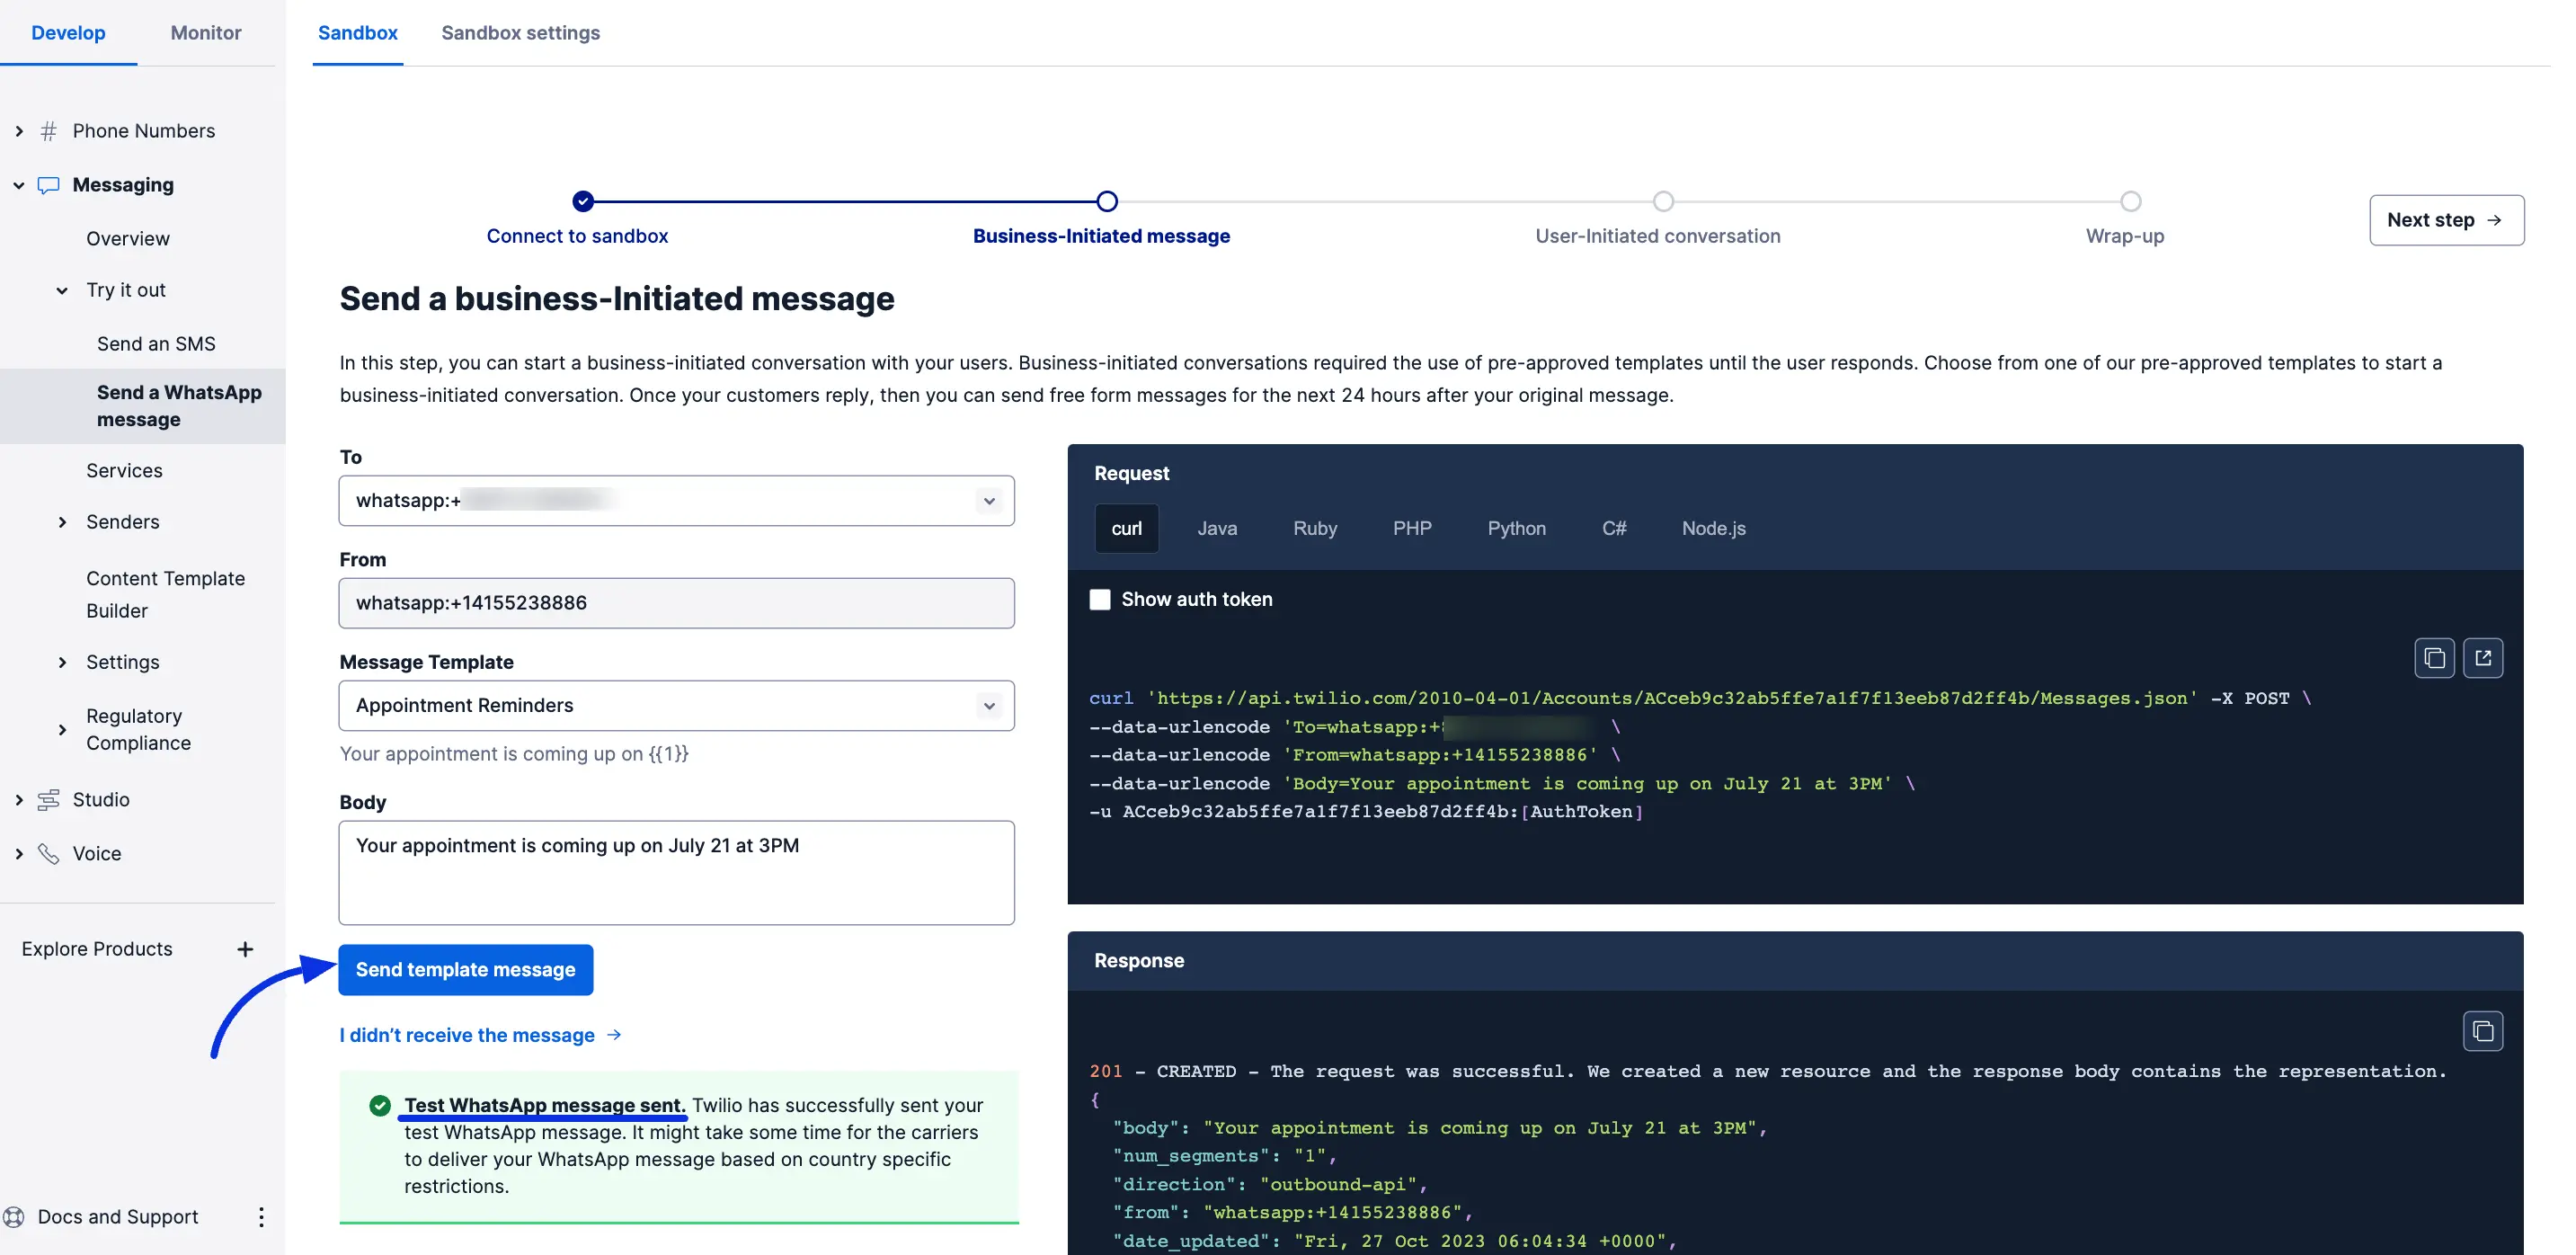
Task: Expand the Settings submenu
Action: click(x=62, y=662)
